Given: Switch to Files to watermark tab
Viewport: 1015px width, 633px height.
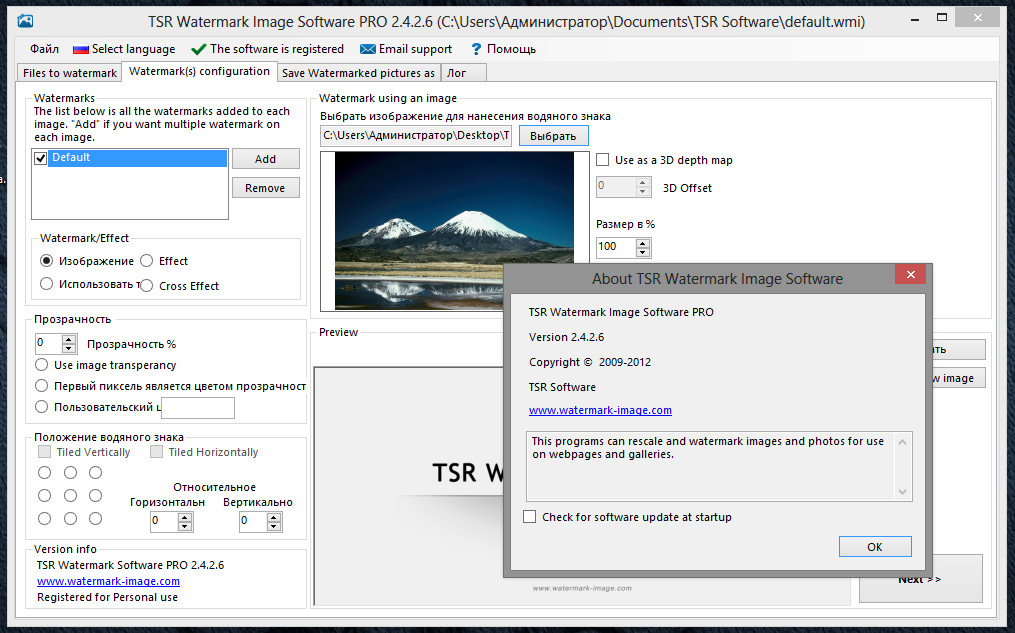Looking at the screenshot, I should click(70, 73).
